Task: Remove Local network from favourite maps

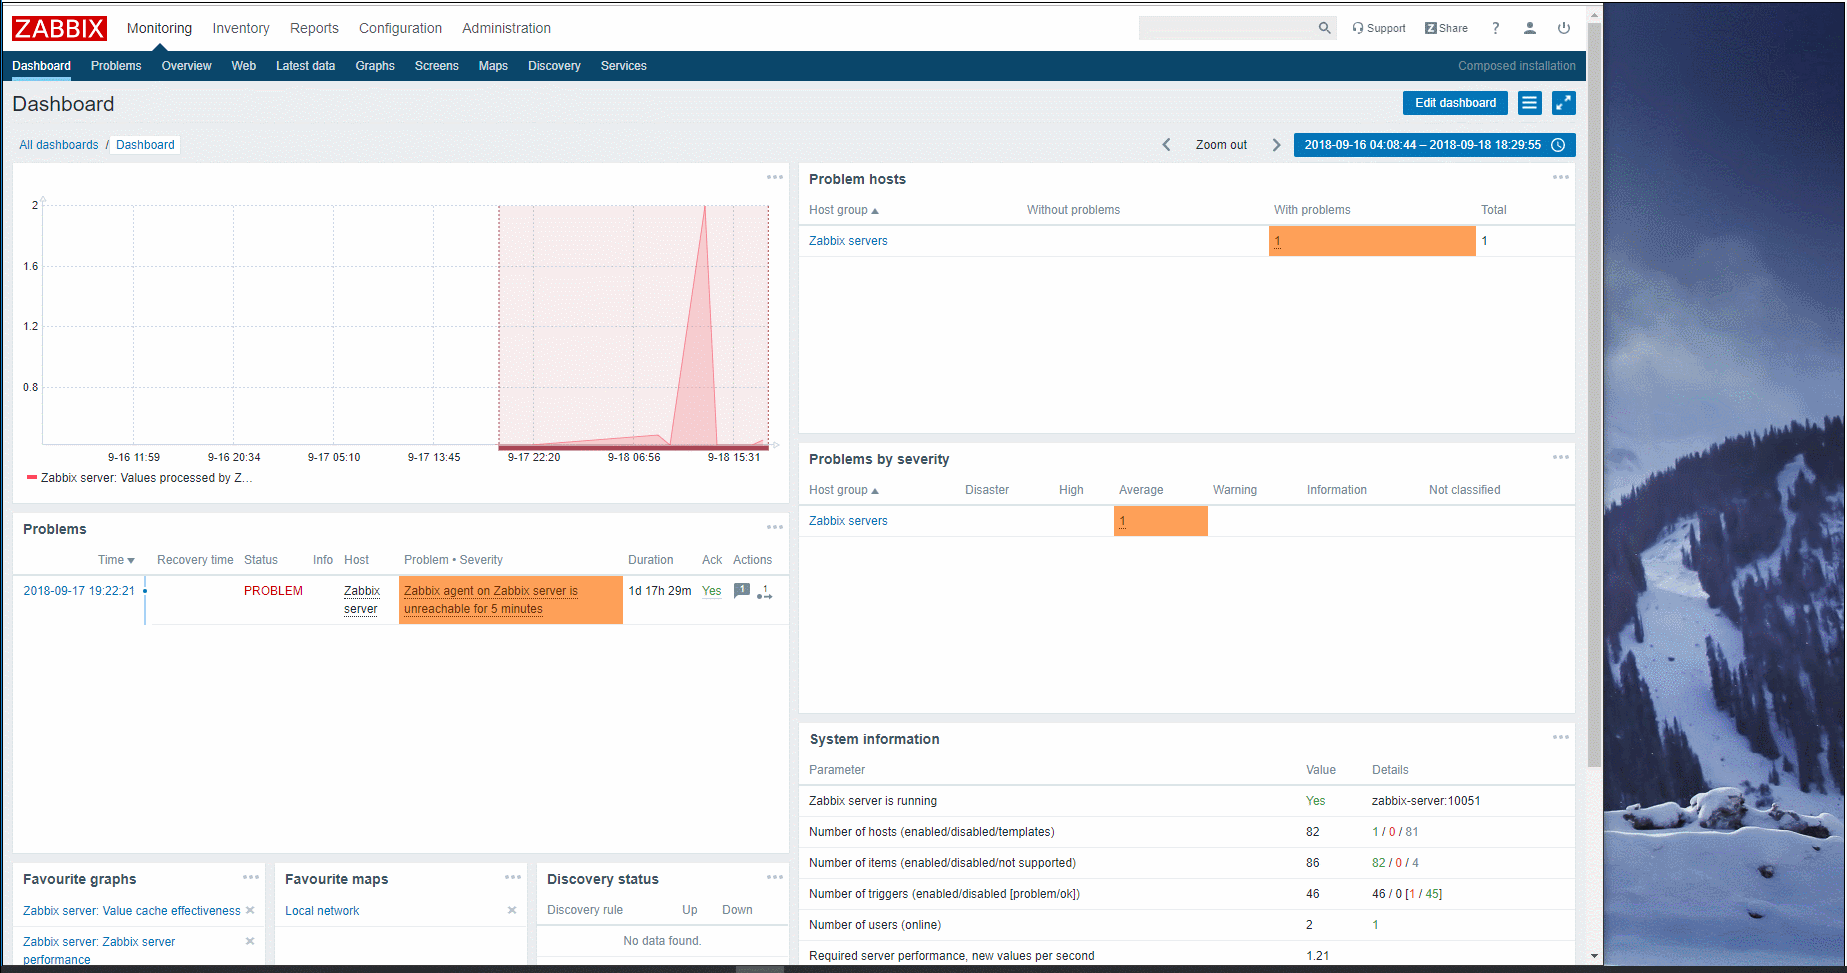Action: [512, 910]
